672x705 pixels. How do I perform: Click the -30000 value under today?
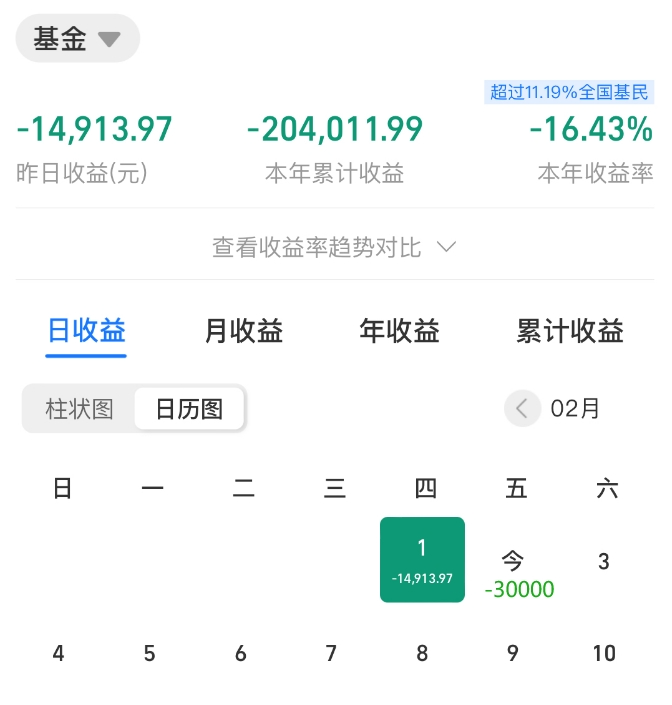click(520, 589)
